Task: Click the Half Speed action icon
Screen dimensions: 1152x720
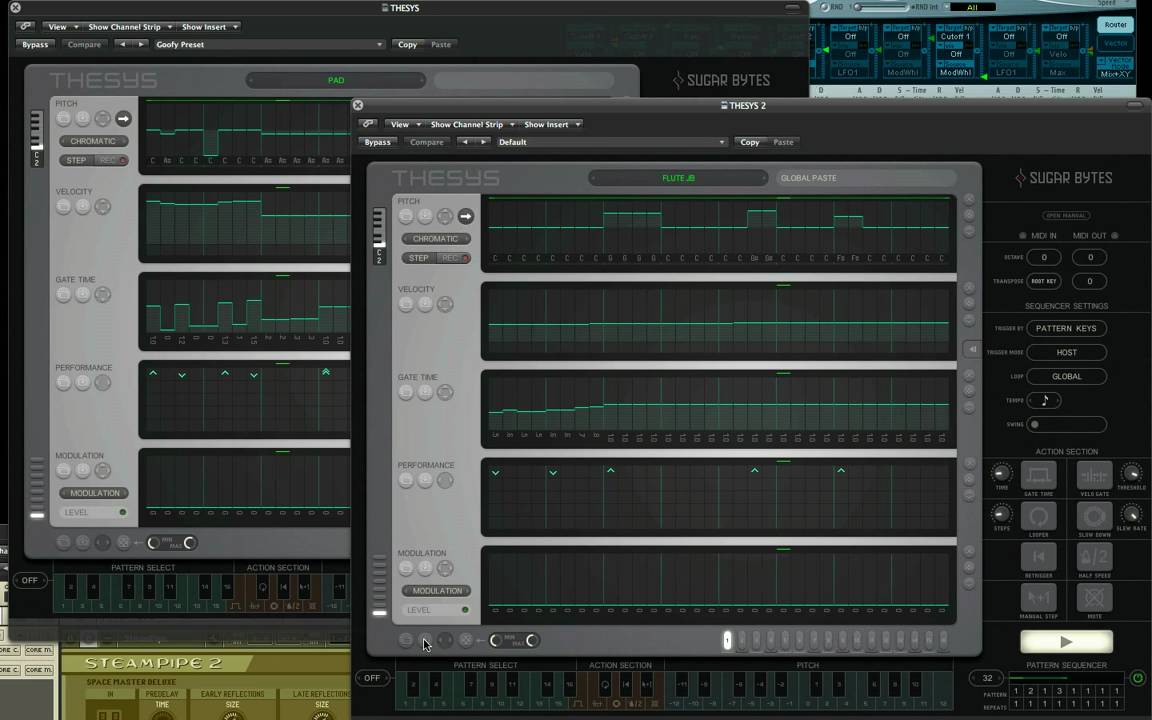Action: tap(1094, 557)
